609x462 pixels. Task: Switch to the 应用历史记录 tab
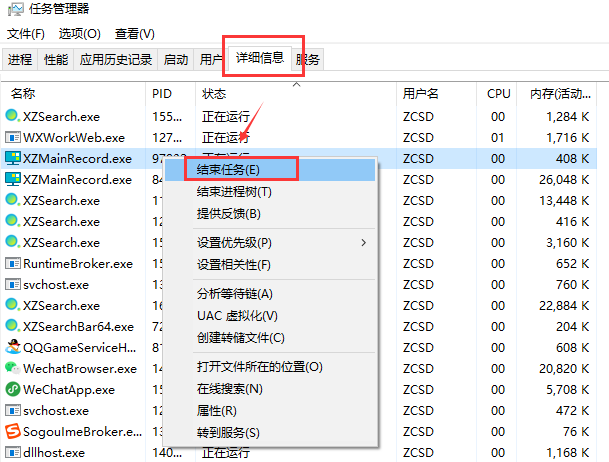(116, 59)
